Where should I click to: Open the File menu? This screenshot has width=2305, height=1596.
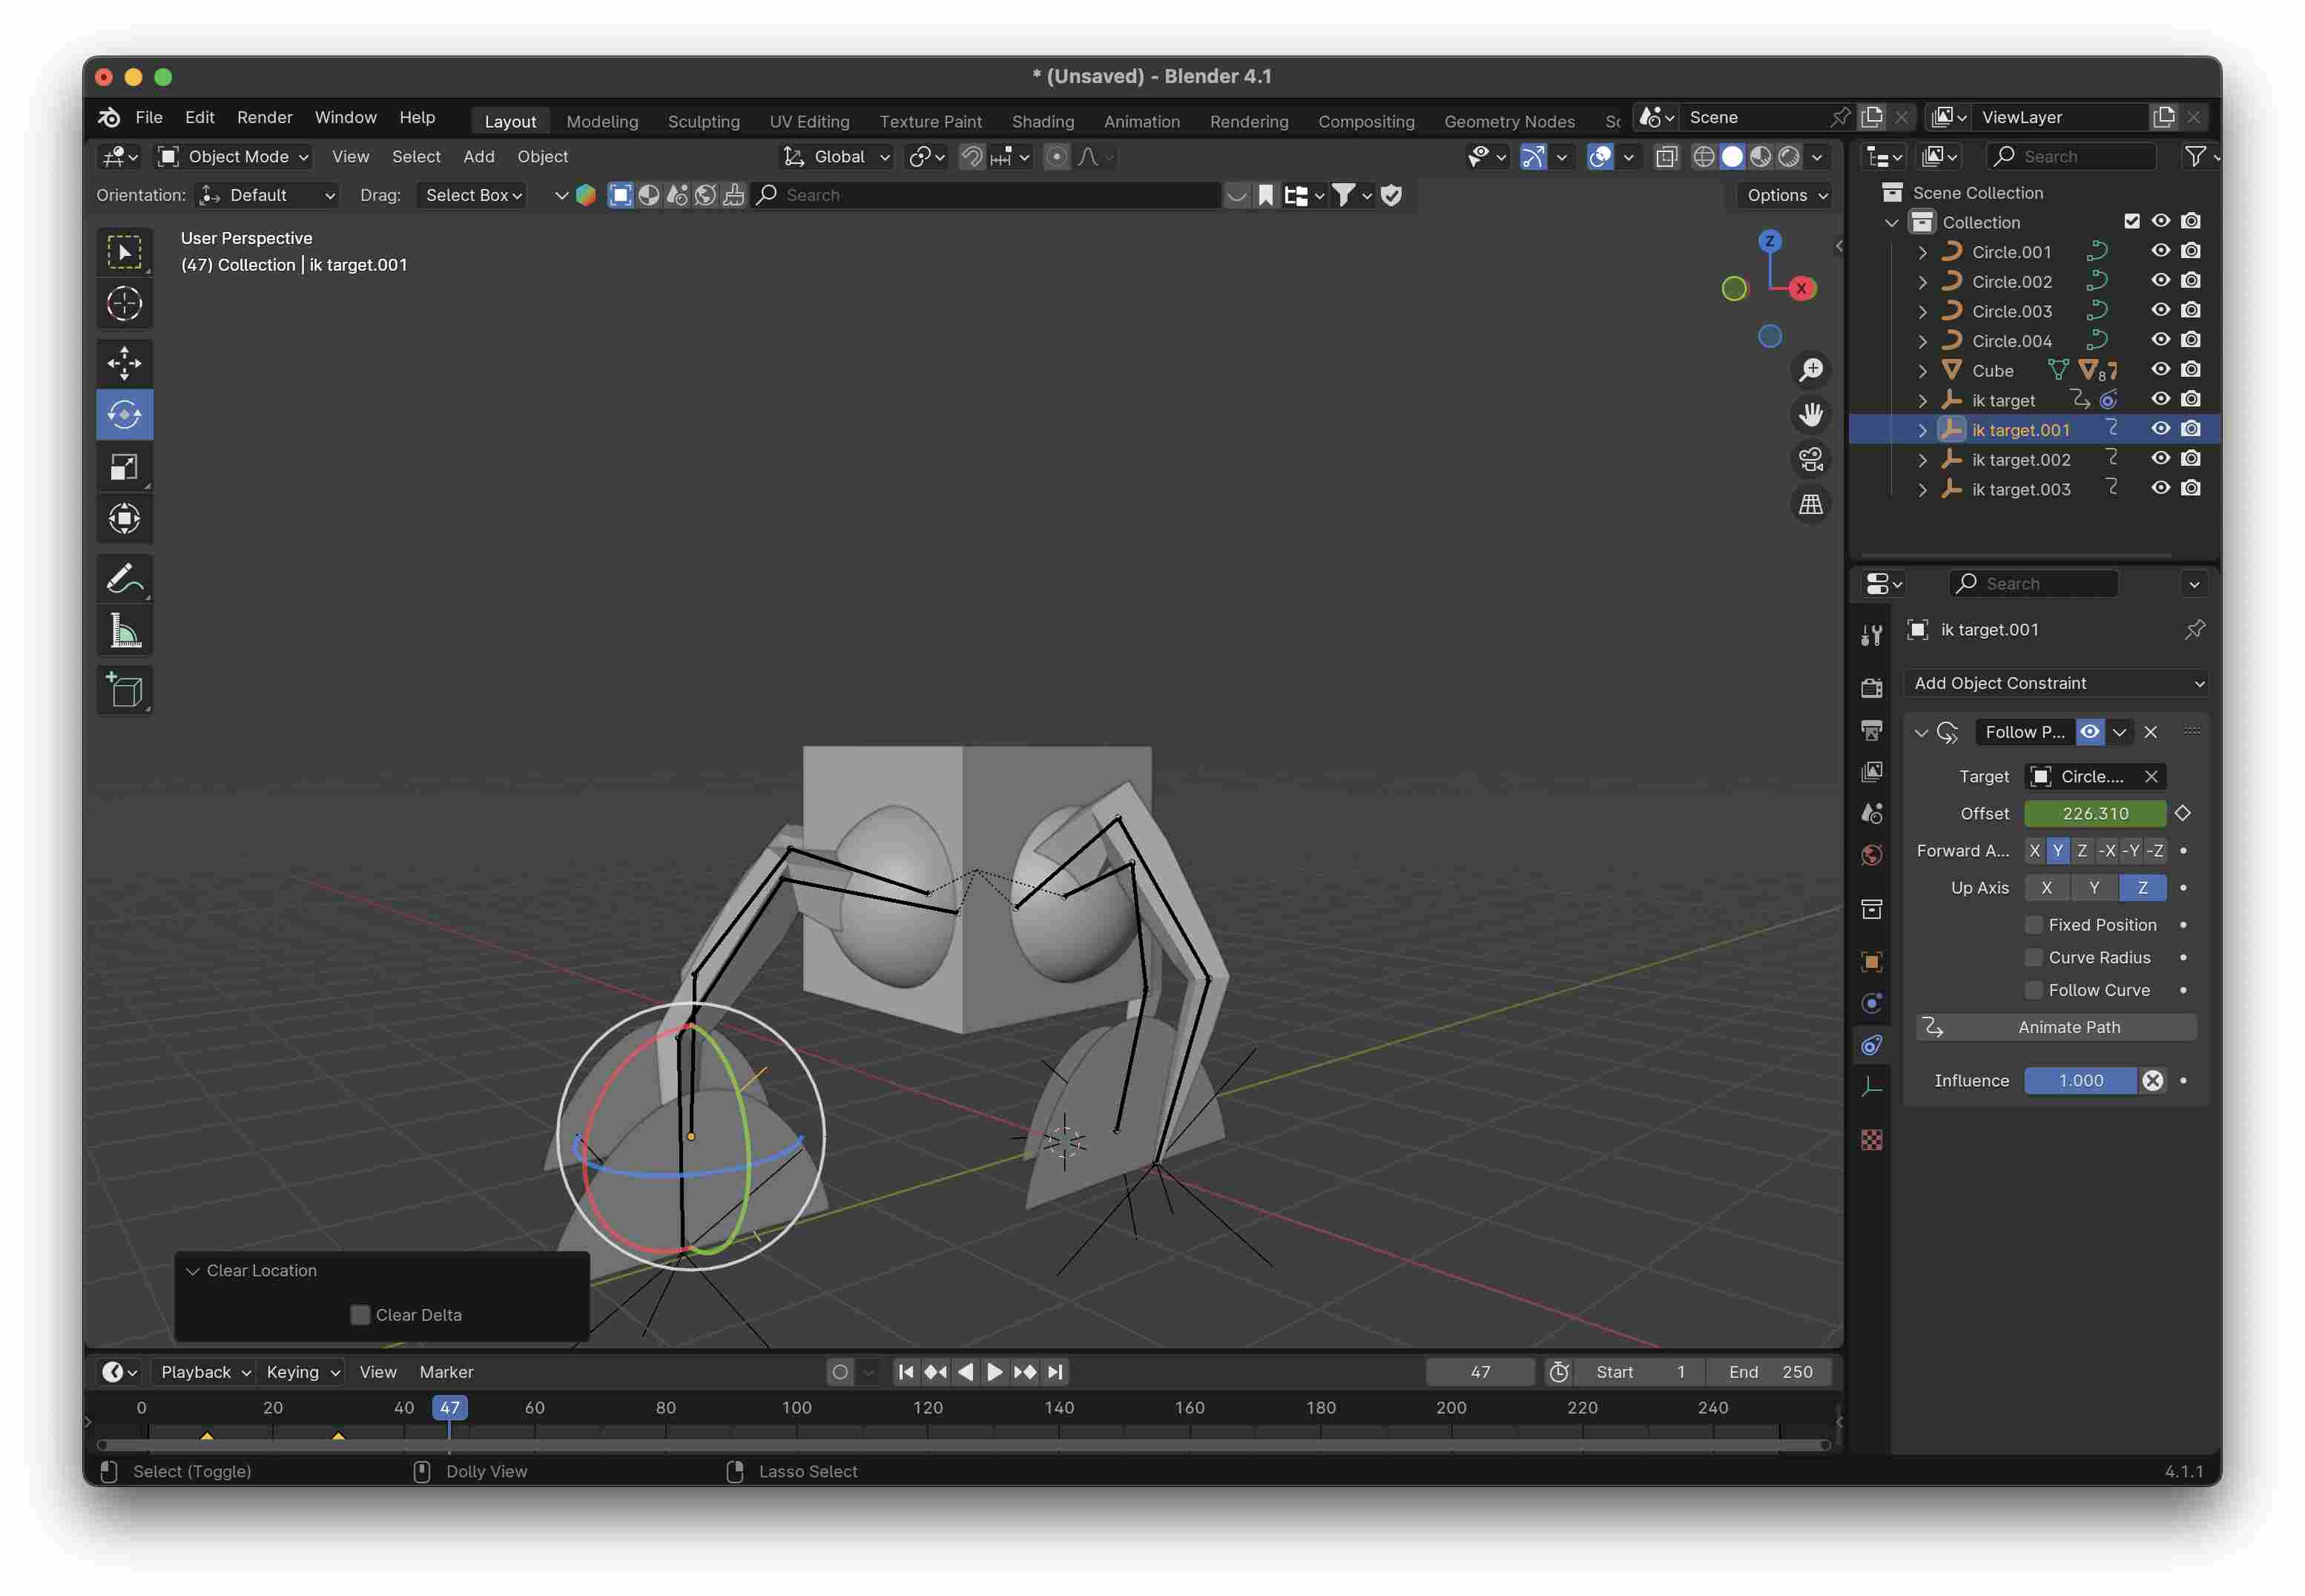(149, 117)
